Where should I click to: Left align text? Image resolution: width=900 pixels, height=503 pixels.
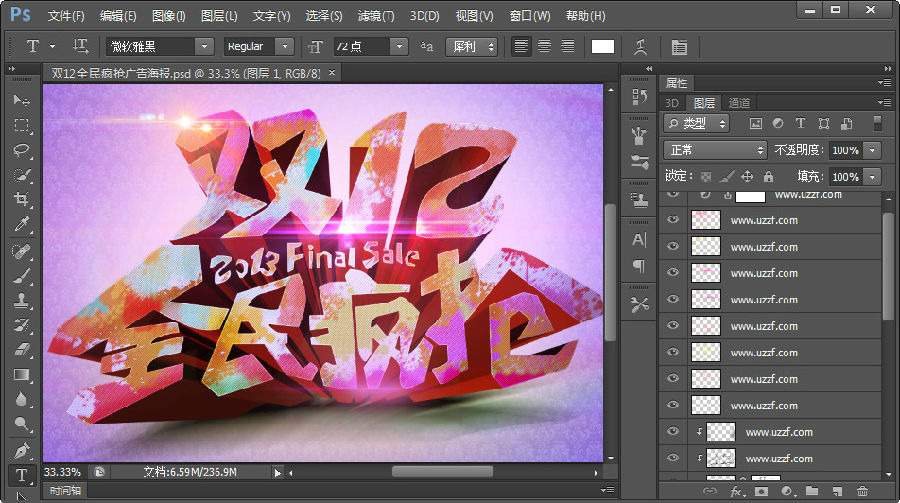click(521, 47)
